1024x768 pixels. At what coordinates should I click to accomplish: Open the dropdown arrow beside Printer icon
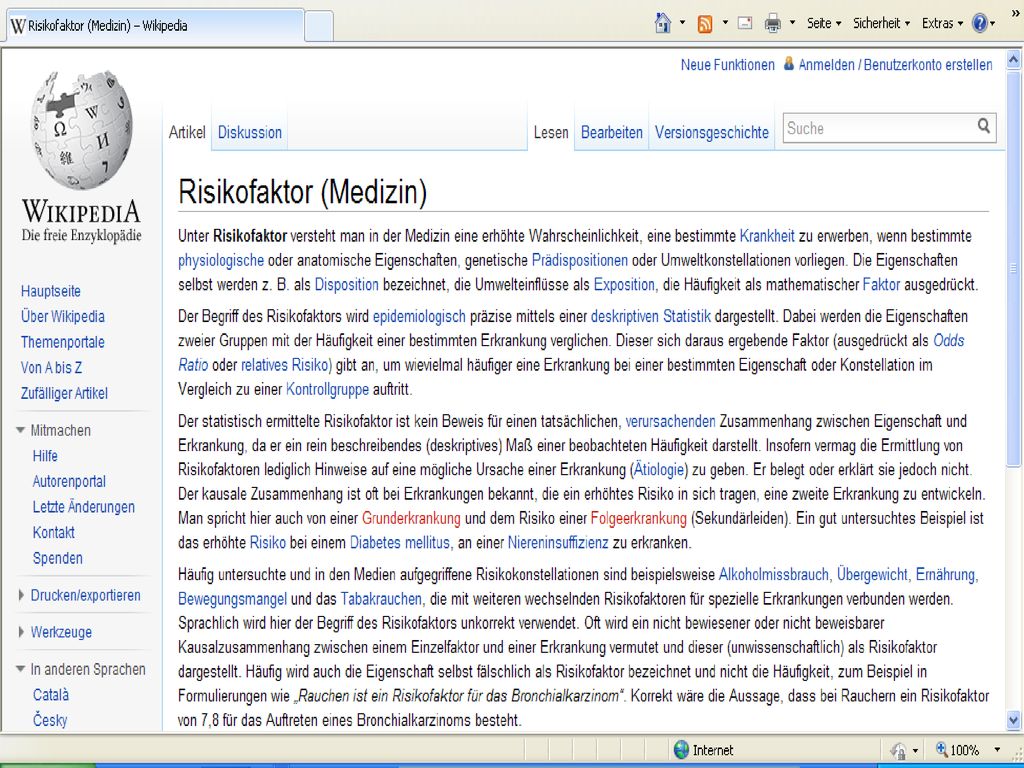tap(792, 24)
